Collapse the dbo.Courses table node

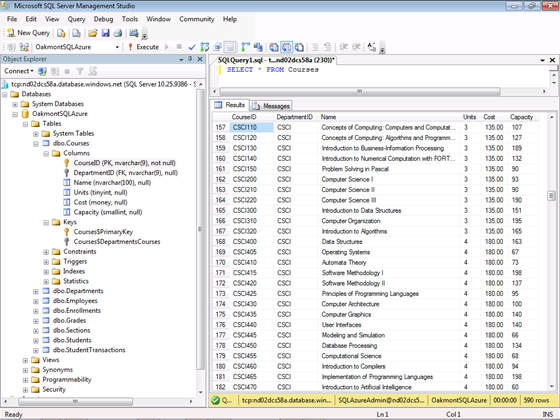pyautogui.click(x=36, y=144)
